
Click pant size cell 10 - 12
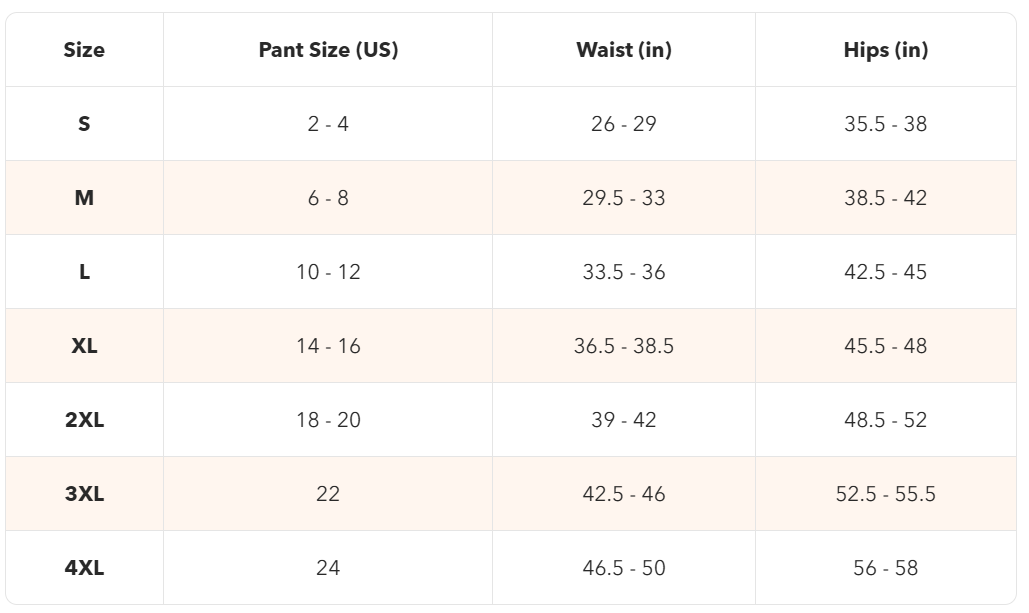(328, 272)
